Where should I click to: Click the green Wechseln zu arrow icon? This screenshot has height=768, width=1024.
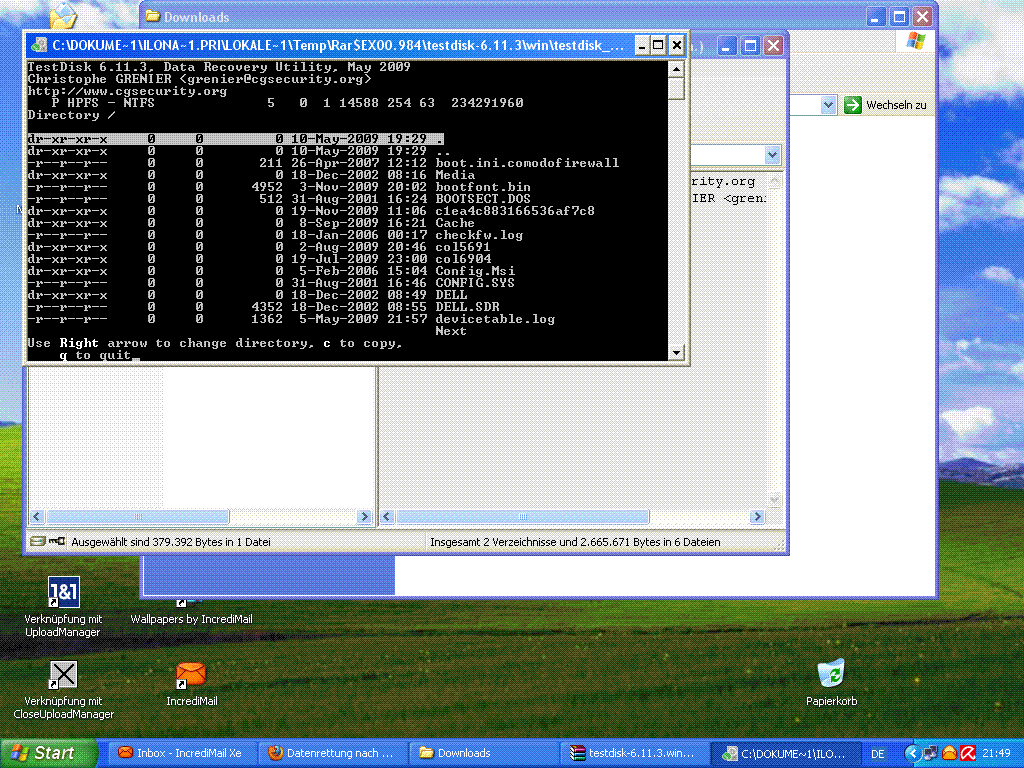(x=852, y=104)
